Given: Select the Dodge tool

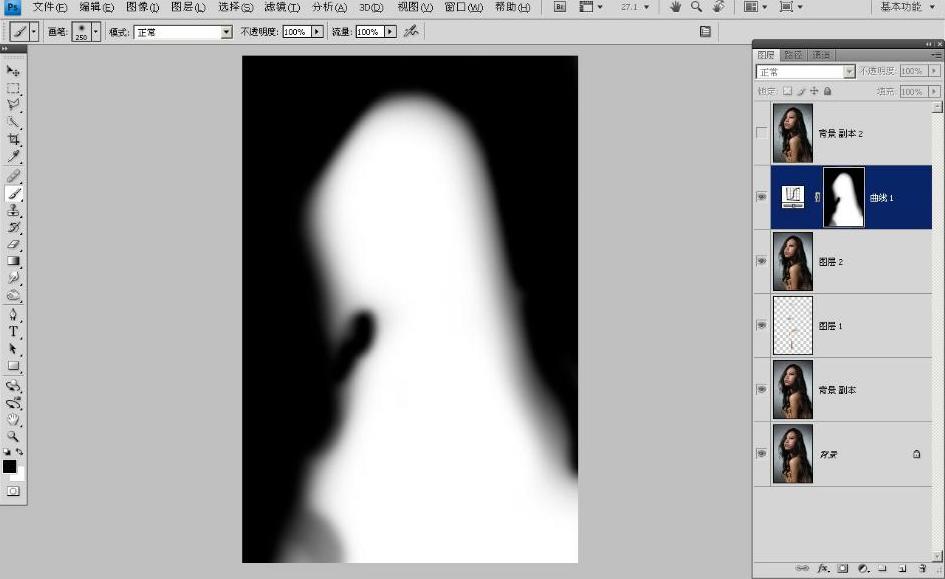Looking at the screenshot, I should [x=13, y=296].
